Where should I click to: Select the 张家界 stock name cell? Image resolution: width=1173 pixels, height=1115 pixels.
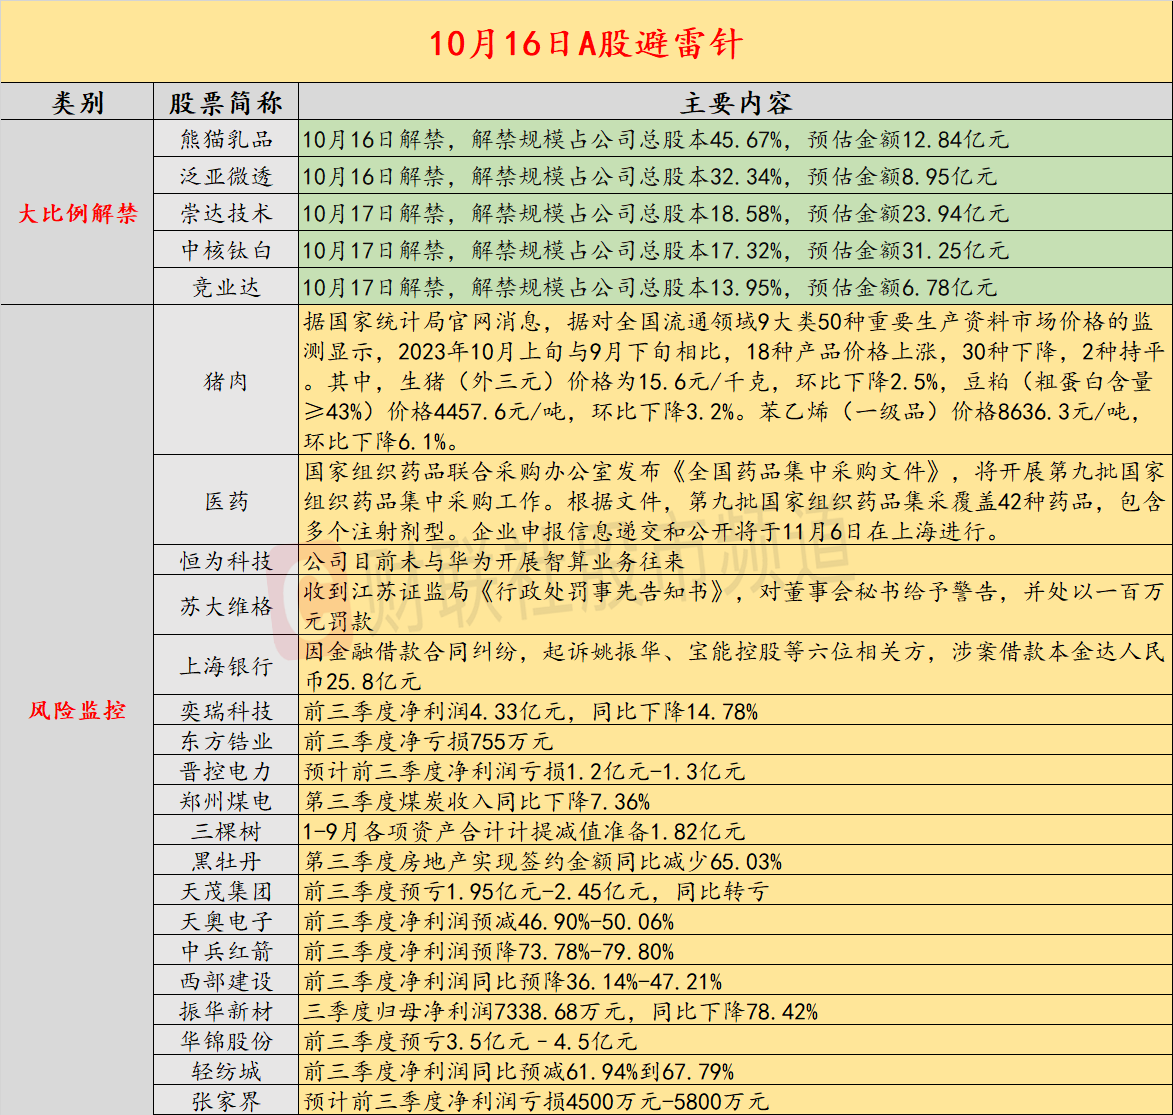tap(226, 1101)
